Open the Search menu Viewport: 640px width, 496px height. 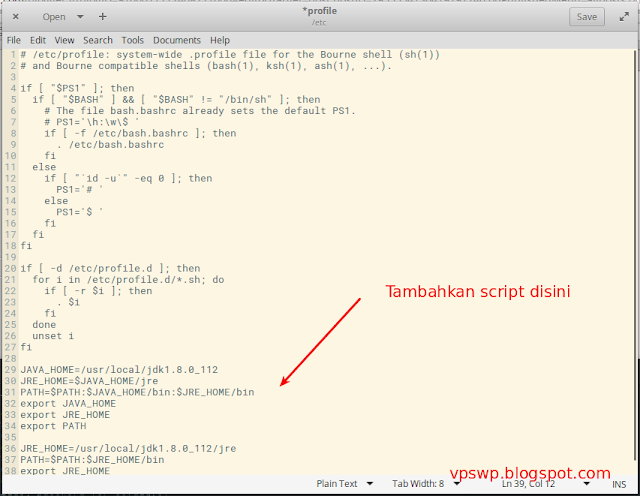[98, 40]
